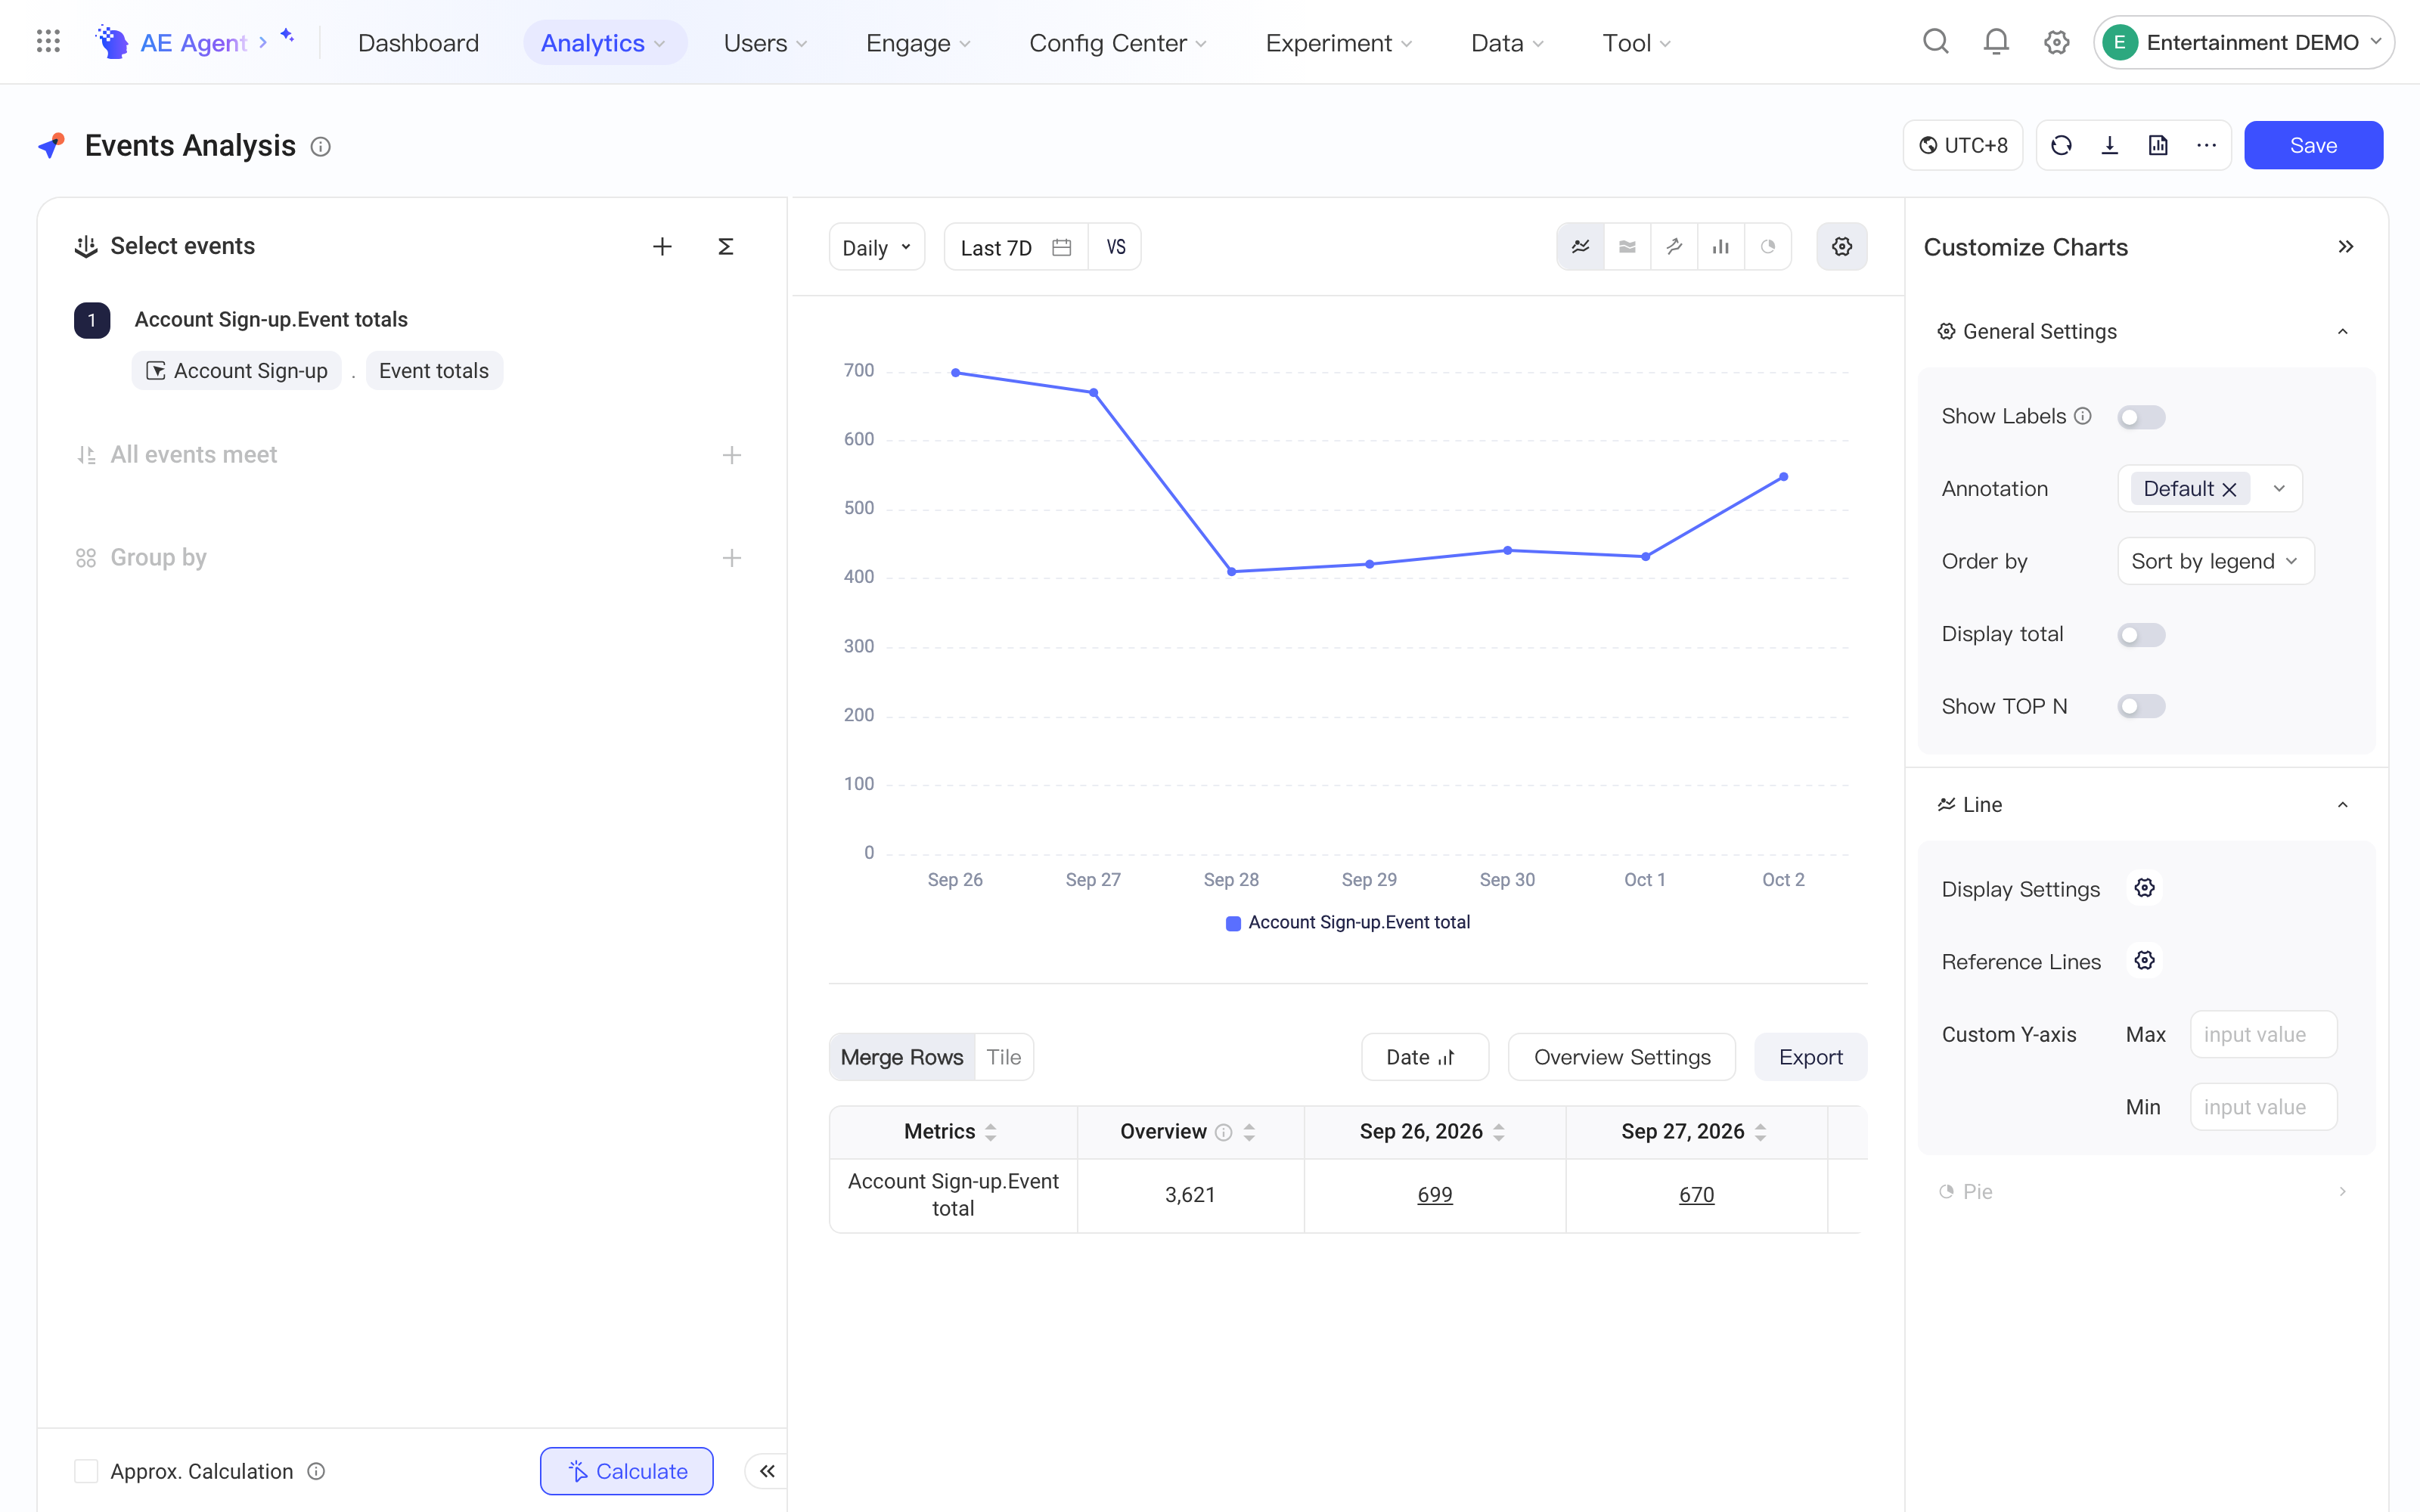Open the Daily granularity dropdown
The width and height of the screenshot is (2420, 1512).
(877, 247)
